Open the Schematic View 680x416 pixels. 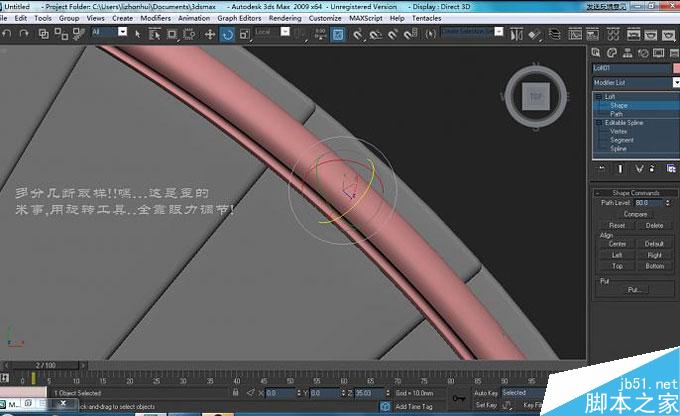[592, 34]
